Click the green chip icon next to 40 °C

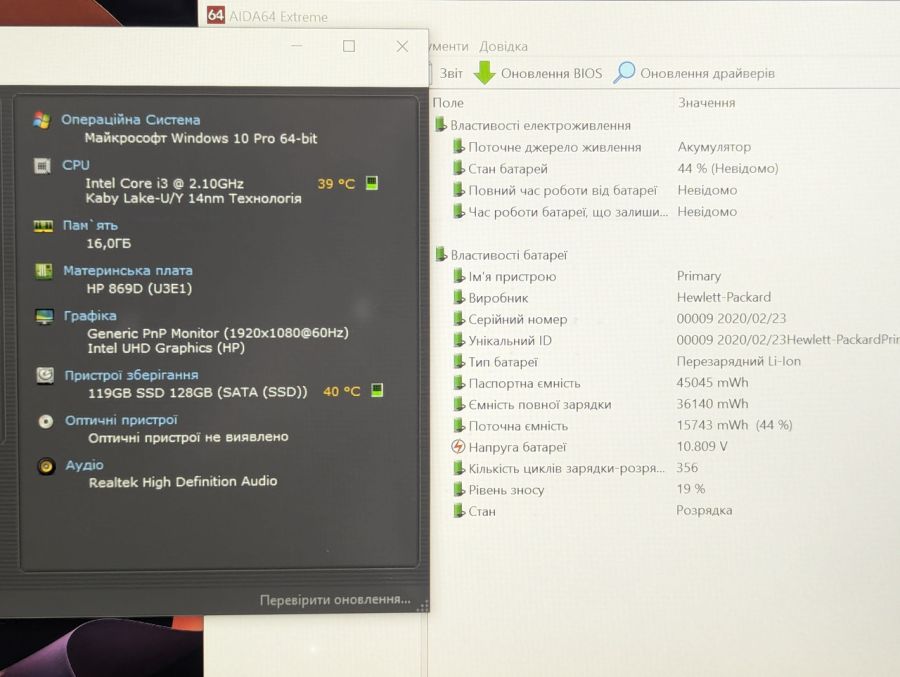tap(377, 390)
